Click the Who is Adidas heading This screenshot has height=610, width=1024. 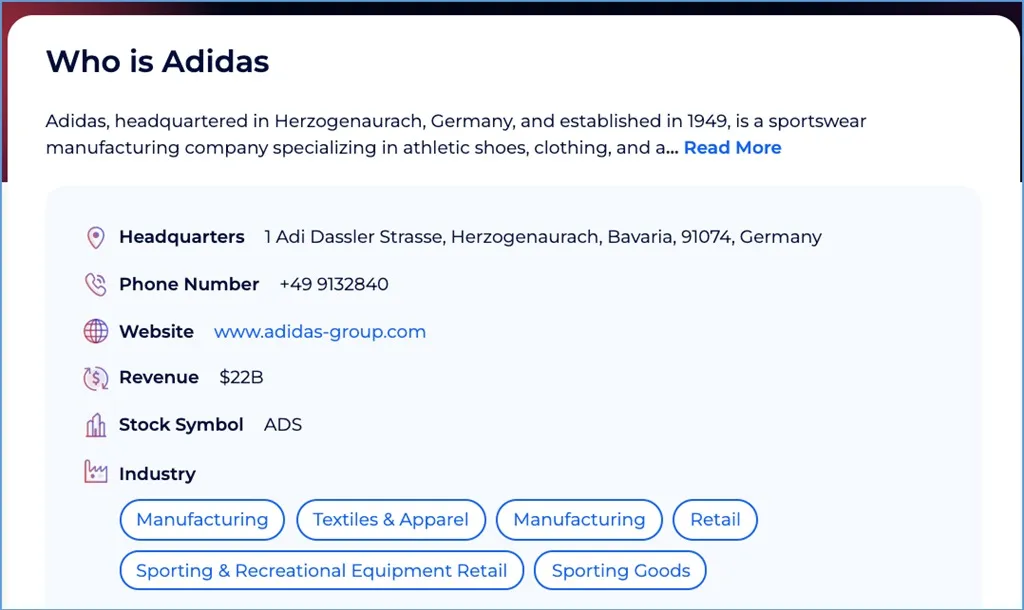click(157, 62)
